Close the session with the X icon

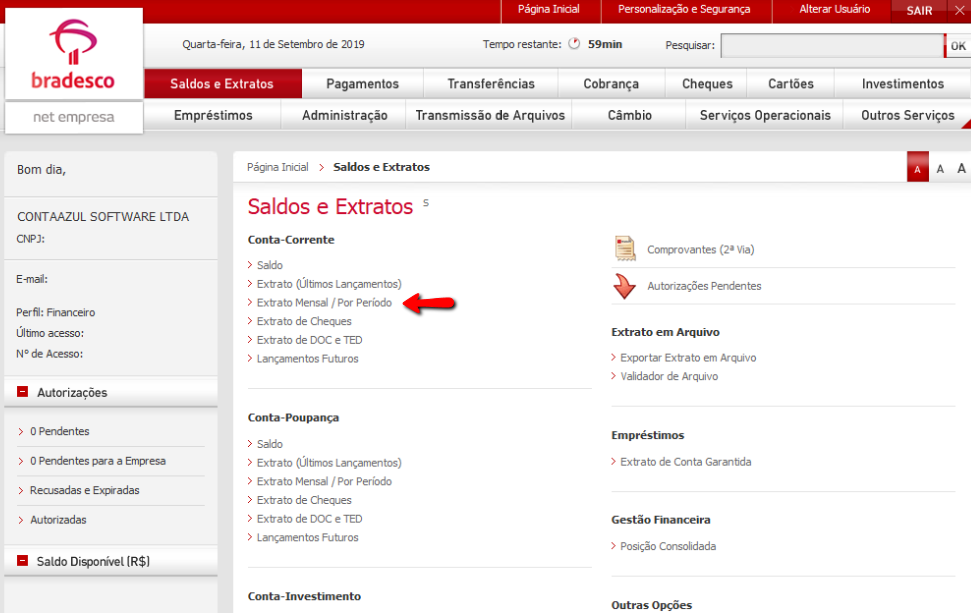(x=960, y=10)
